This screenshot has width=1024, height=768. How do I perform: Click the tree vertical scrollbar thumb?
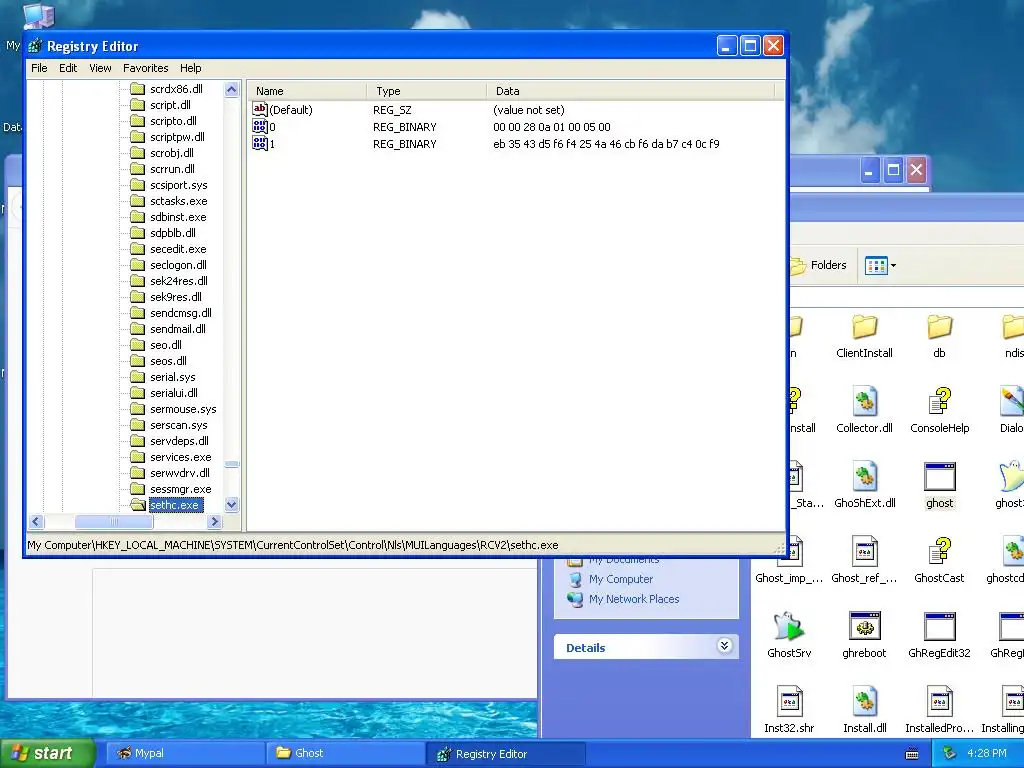231,464
